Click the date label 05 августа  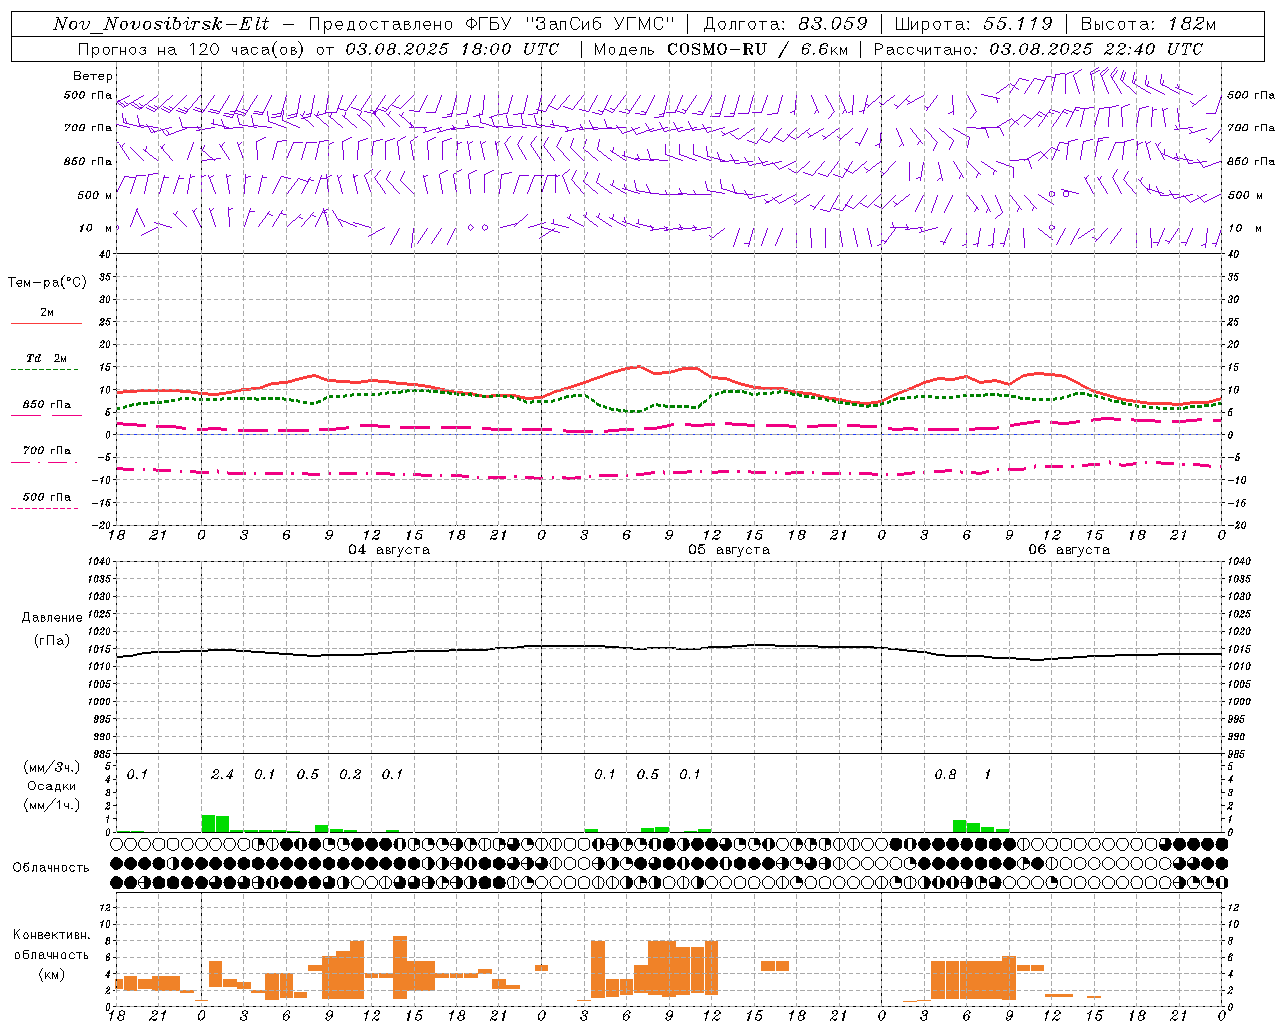coord(729,550)
